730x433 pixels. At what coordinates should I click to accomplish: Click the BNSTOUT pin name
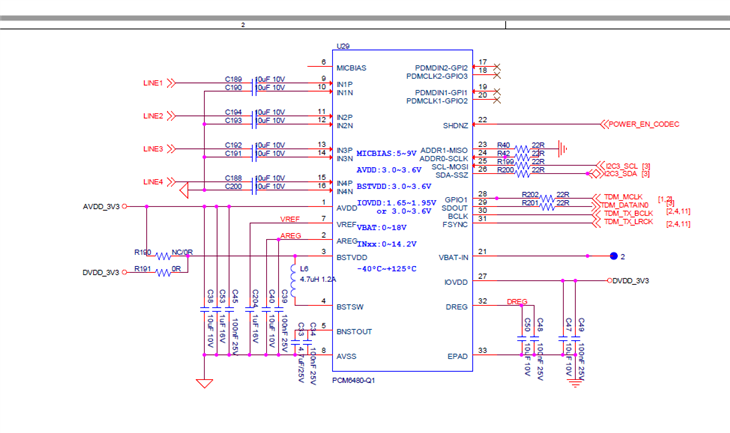point(354,332)
